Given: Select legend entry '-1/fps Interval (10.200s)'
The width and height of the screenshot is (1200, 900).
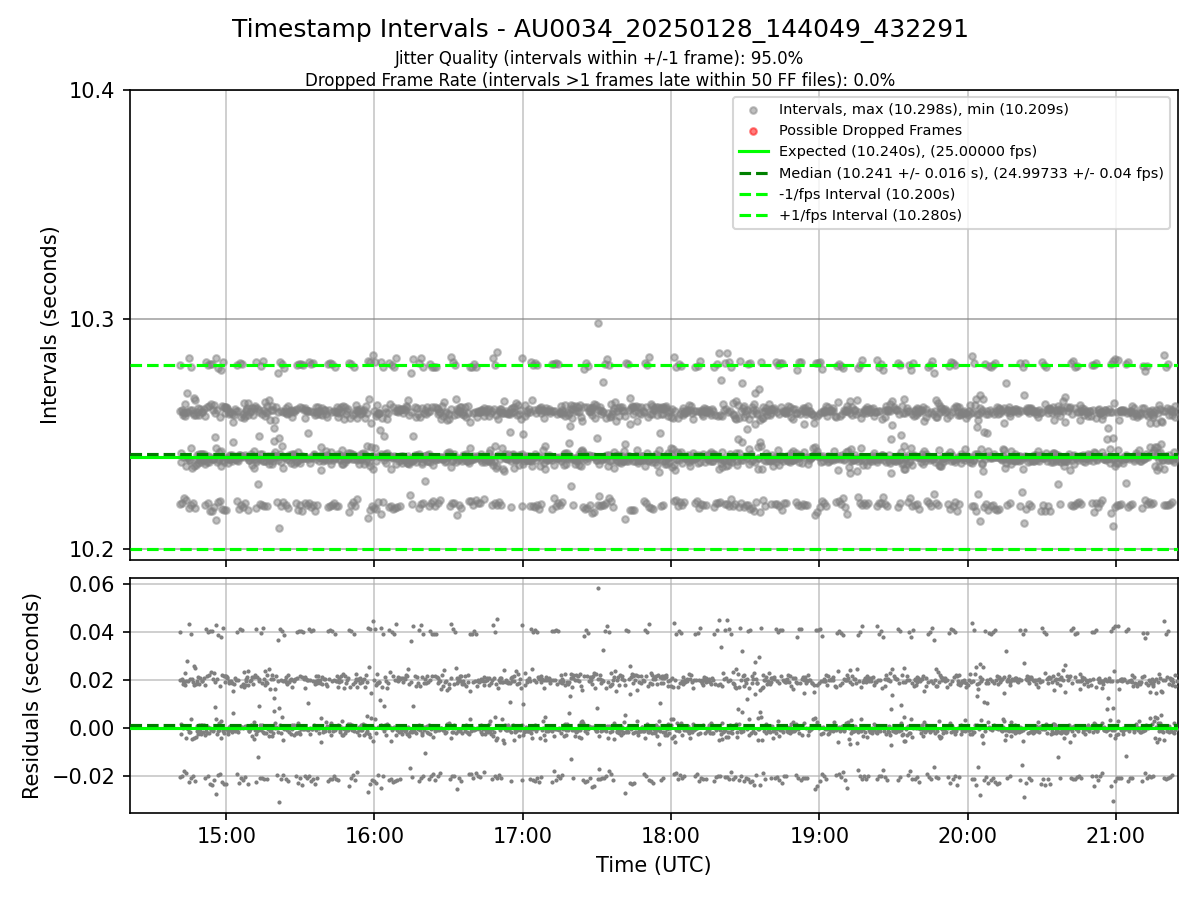Looking at the screenshot, I should click(867, 193).
